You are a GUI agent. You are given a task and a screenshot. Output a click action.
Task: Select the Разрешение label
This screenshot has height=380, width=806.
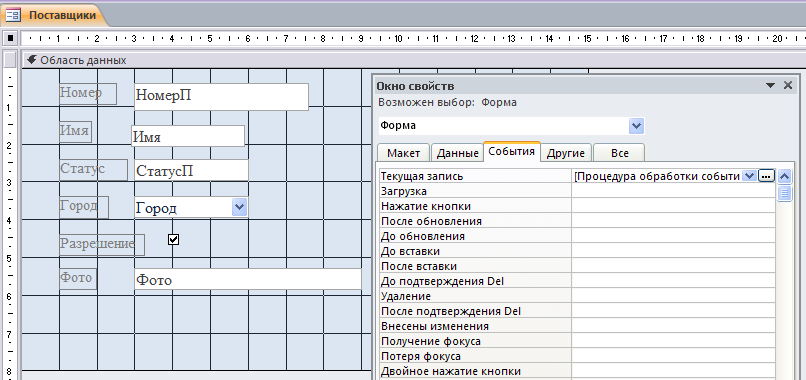tap(102, 245)
